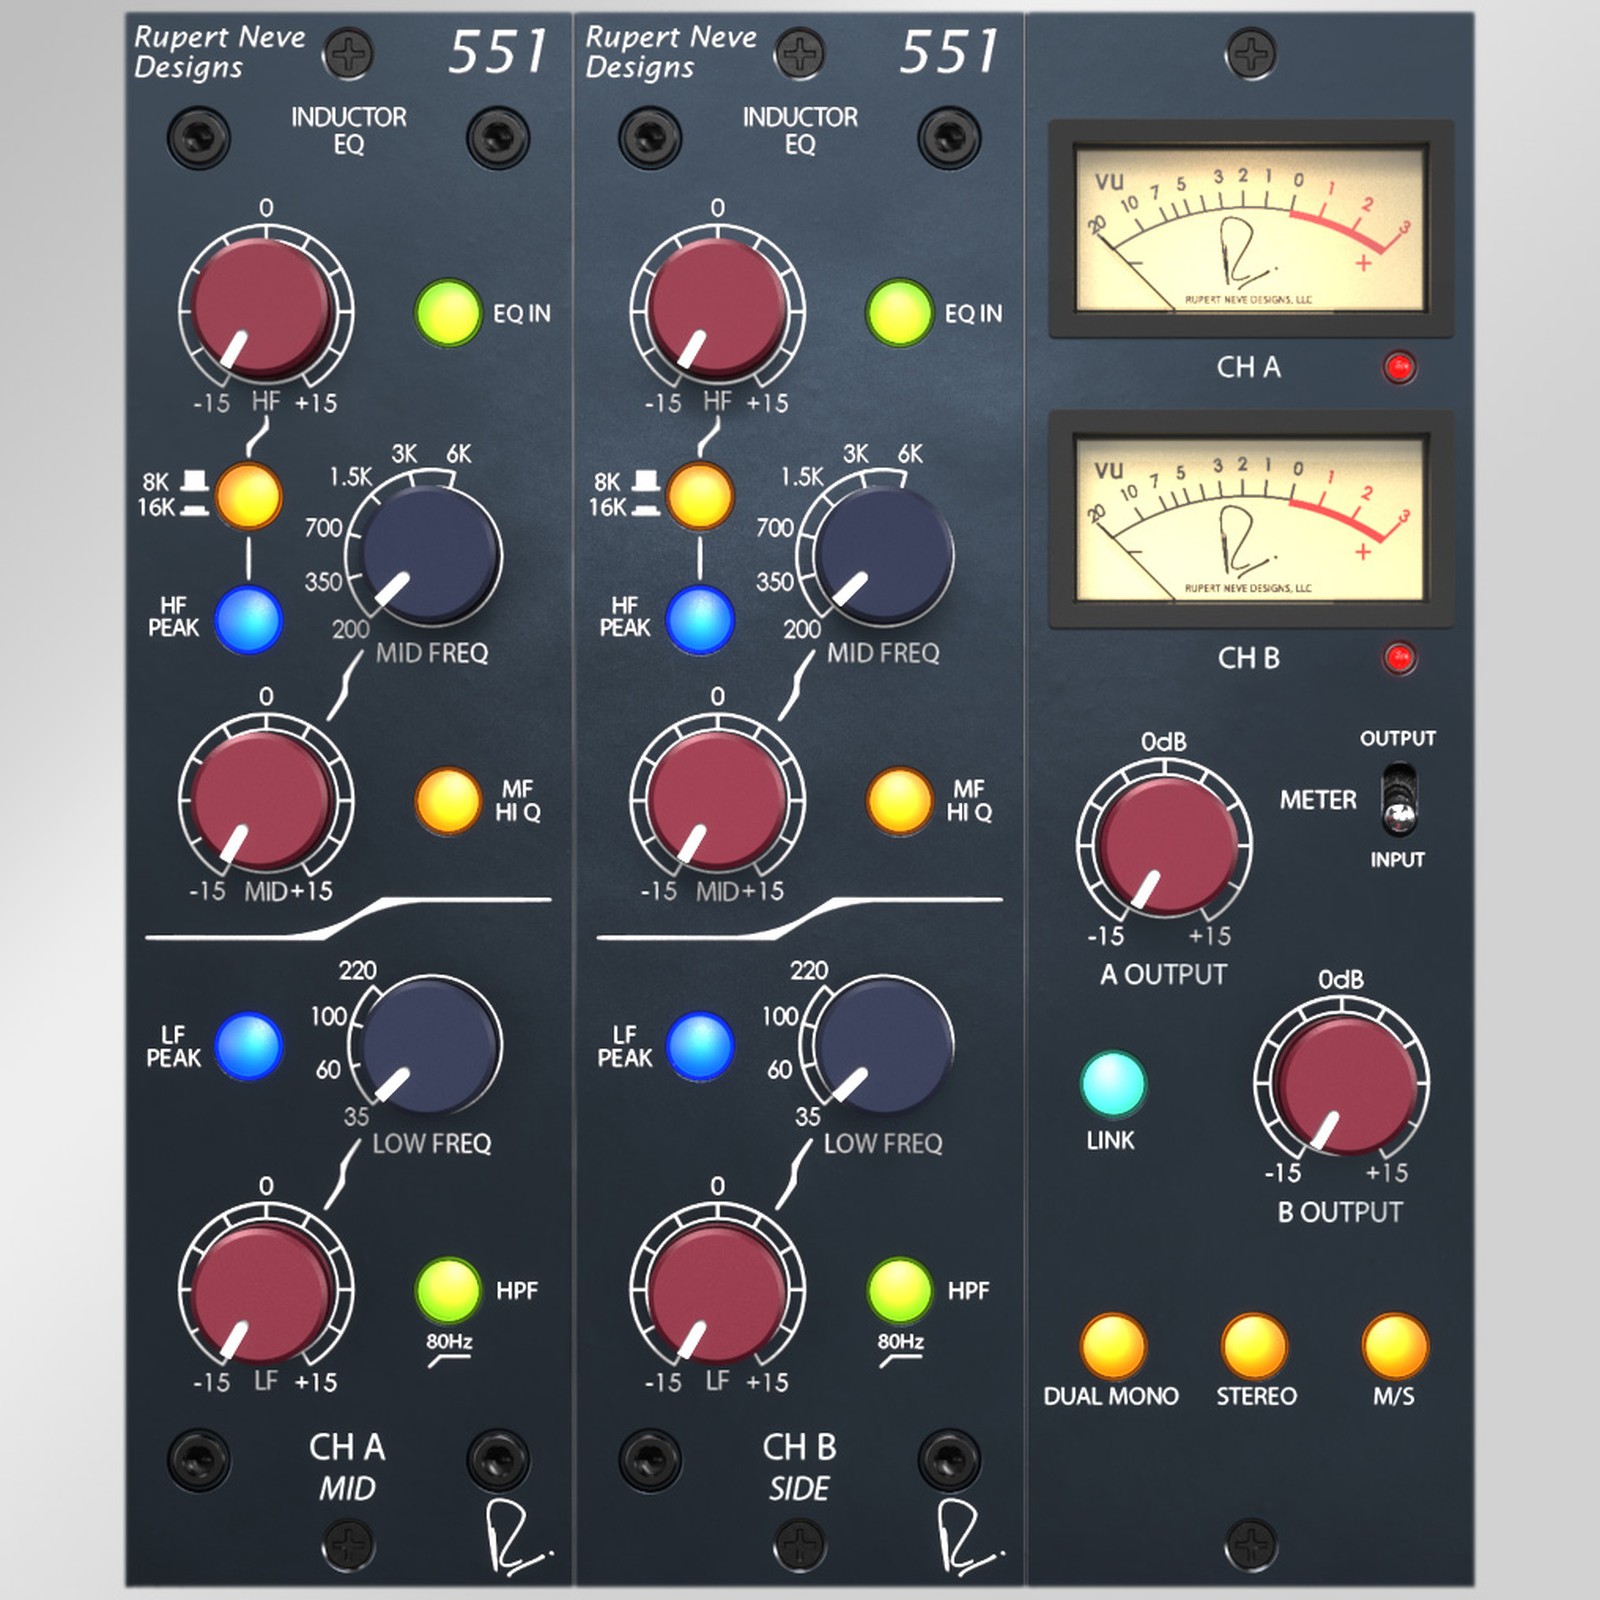Click the 551 model number on CH B module
The image size is (1600, 1600).
click(949, 51)
